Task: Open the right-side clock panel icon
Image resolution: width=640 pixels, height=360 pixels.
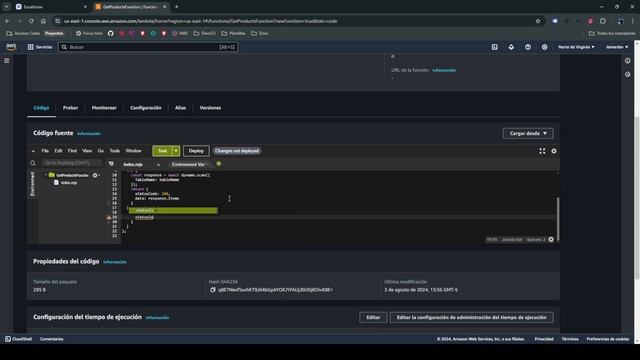Action: 627,75
